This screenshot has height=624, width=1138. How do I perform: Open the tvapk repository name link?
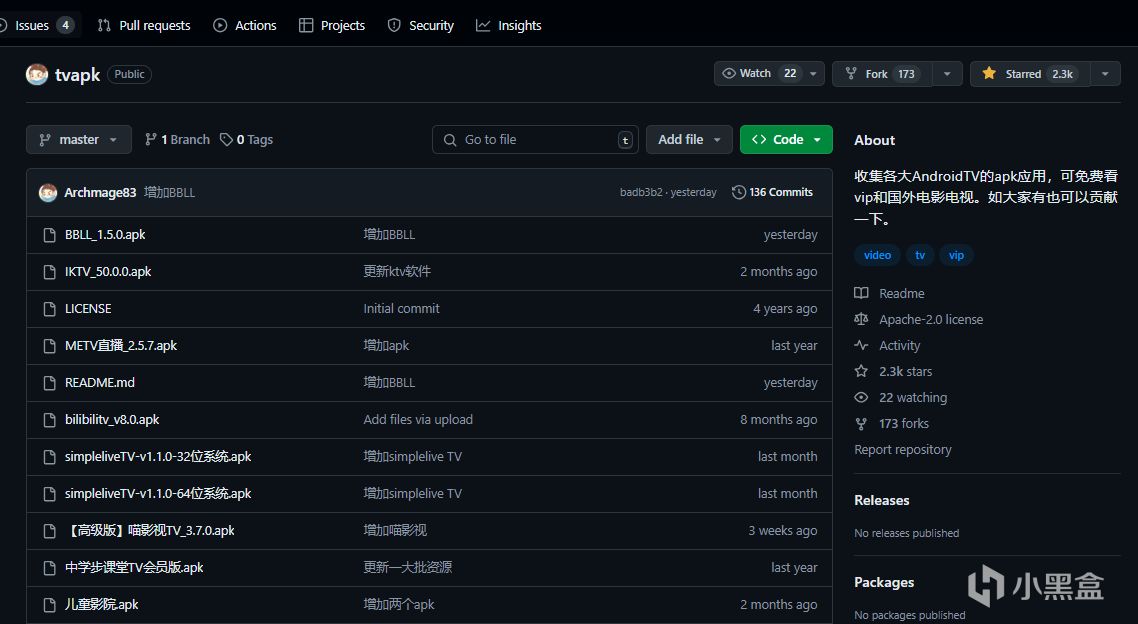point(78,75)
